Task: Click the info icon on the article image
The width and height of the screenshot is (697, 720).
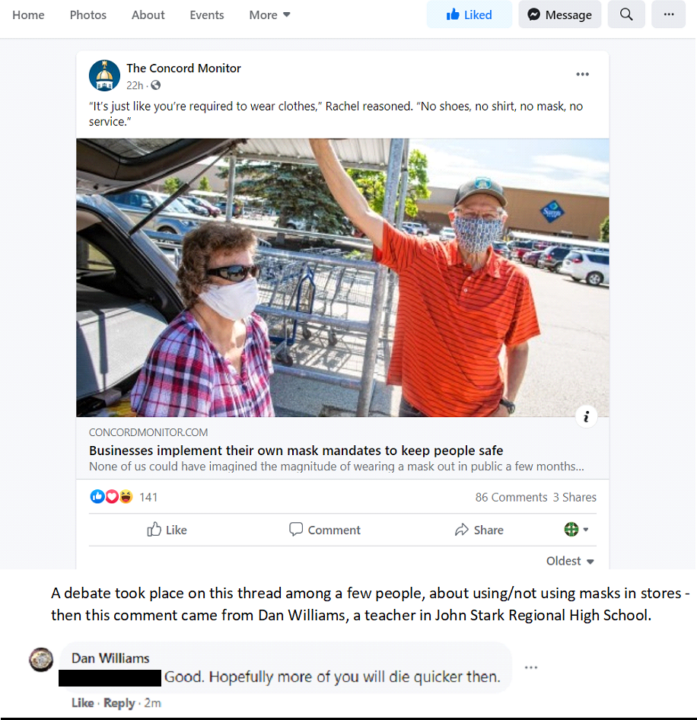Action: point(586,416)
